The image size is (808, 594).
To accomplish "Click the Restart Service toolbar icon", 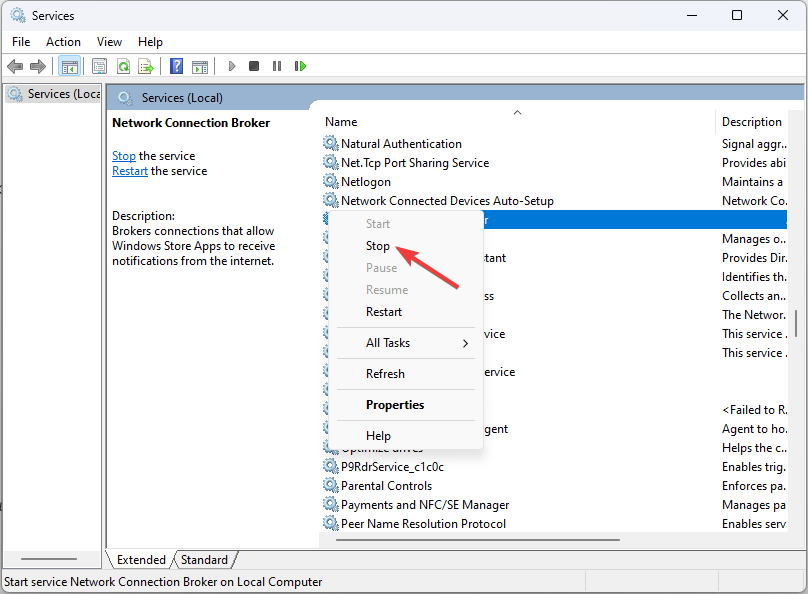I will (300, 66).
